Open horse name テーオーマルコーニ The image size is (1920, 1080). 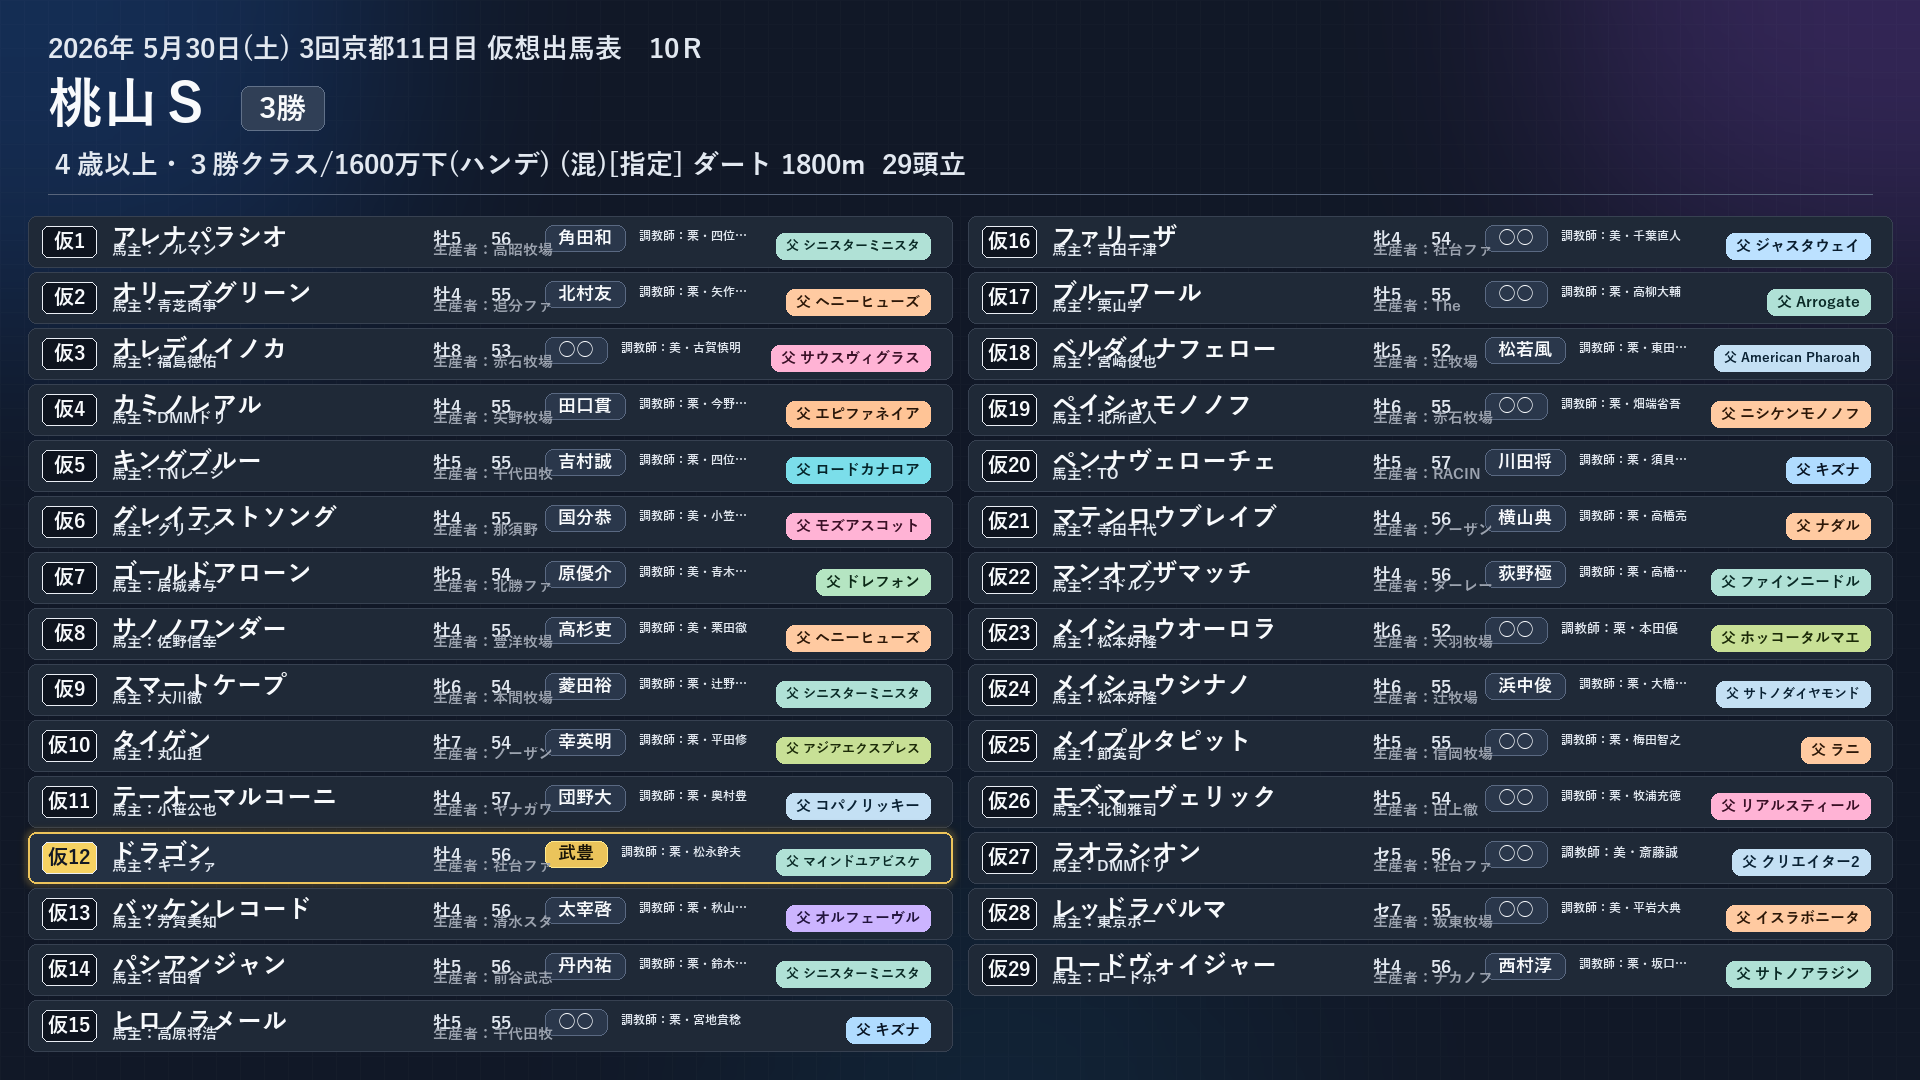[224, 796]
